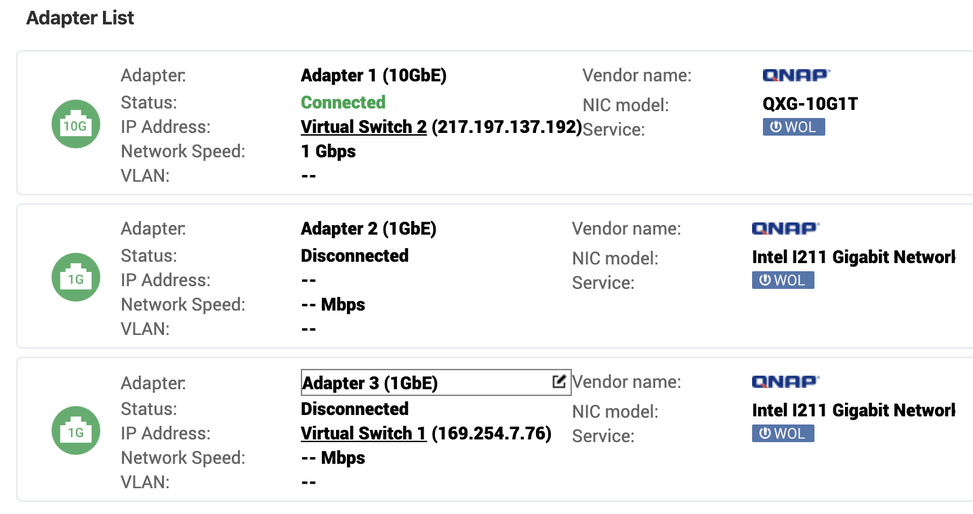Open the Virtual Switch 2 link
The width and height of the screenshot is (973, 514).
click(363, 127)
